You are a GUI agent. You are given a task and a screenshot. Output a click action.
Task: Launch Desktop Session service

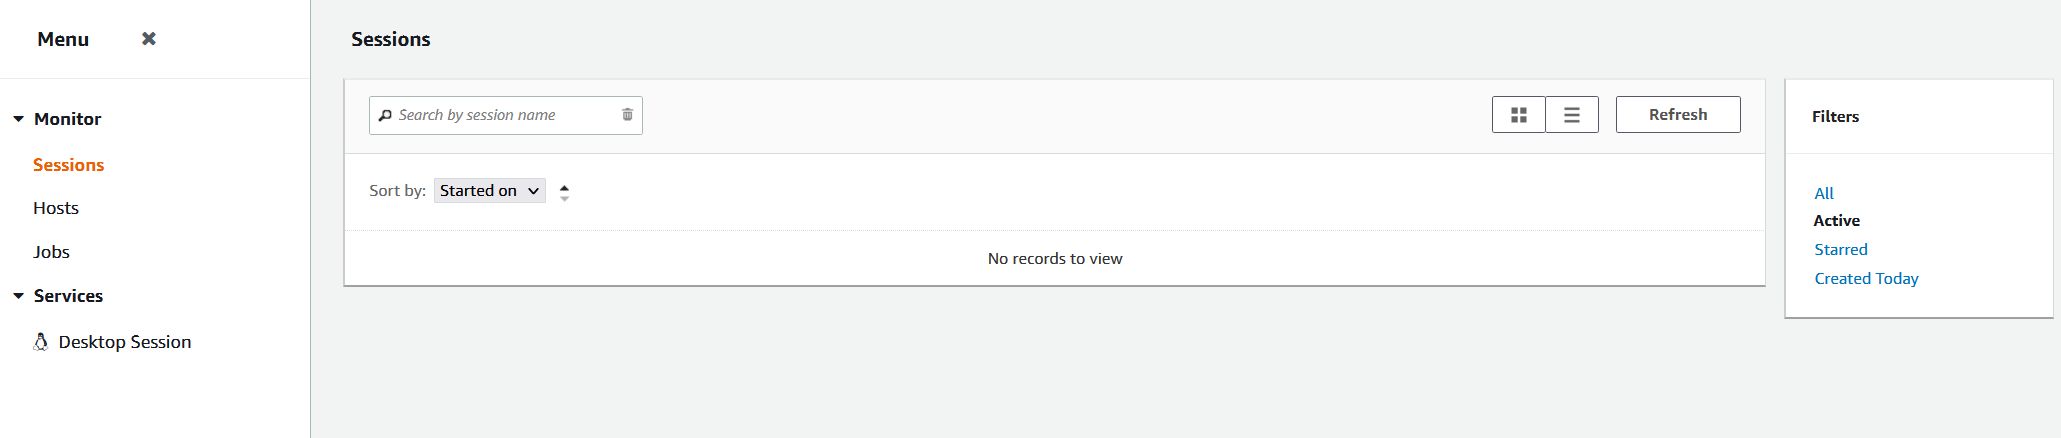point(125,342)
